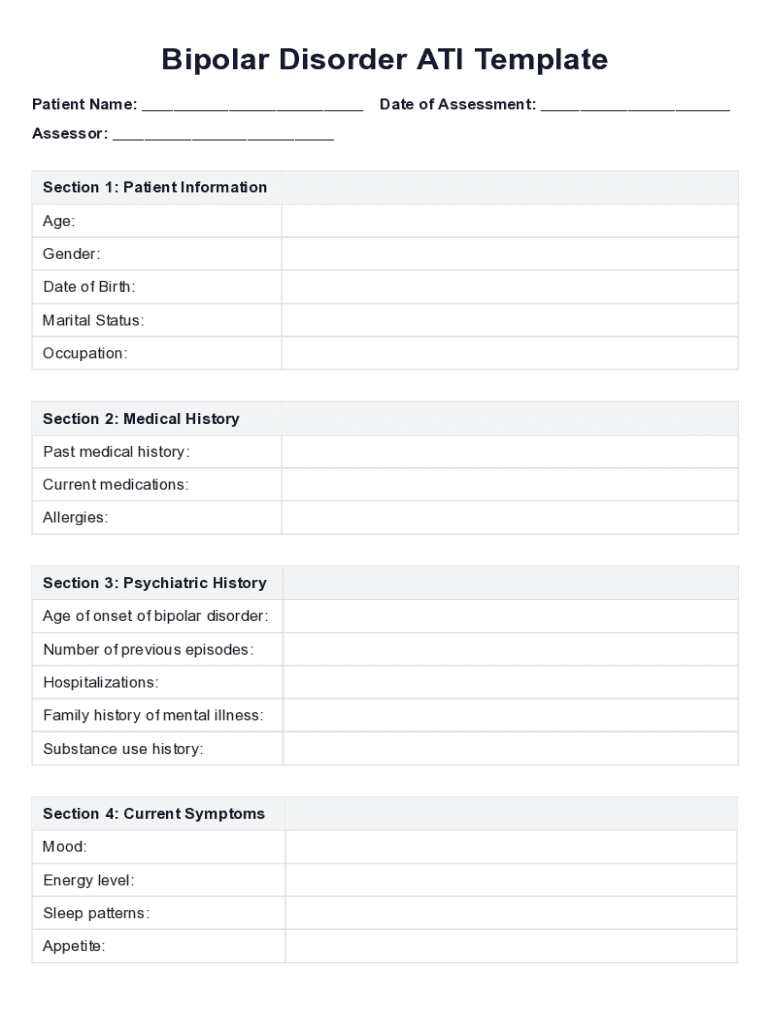This screenshot has height=1024, width=770.
Task: Click the Mood answer cell
Action: [x=512, y=847]
